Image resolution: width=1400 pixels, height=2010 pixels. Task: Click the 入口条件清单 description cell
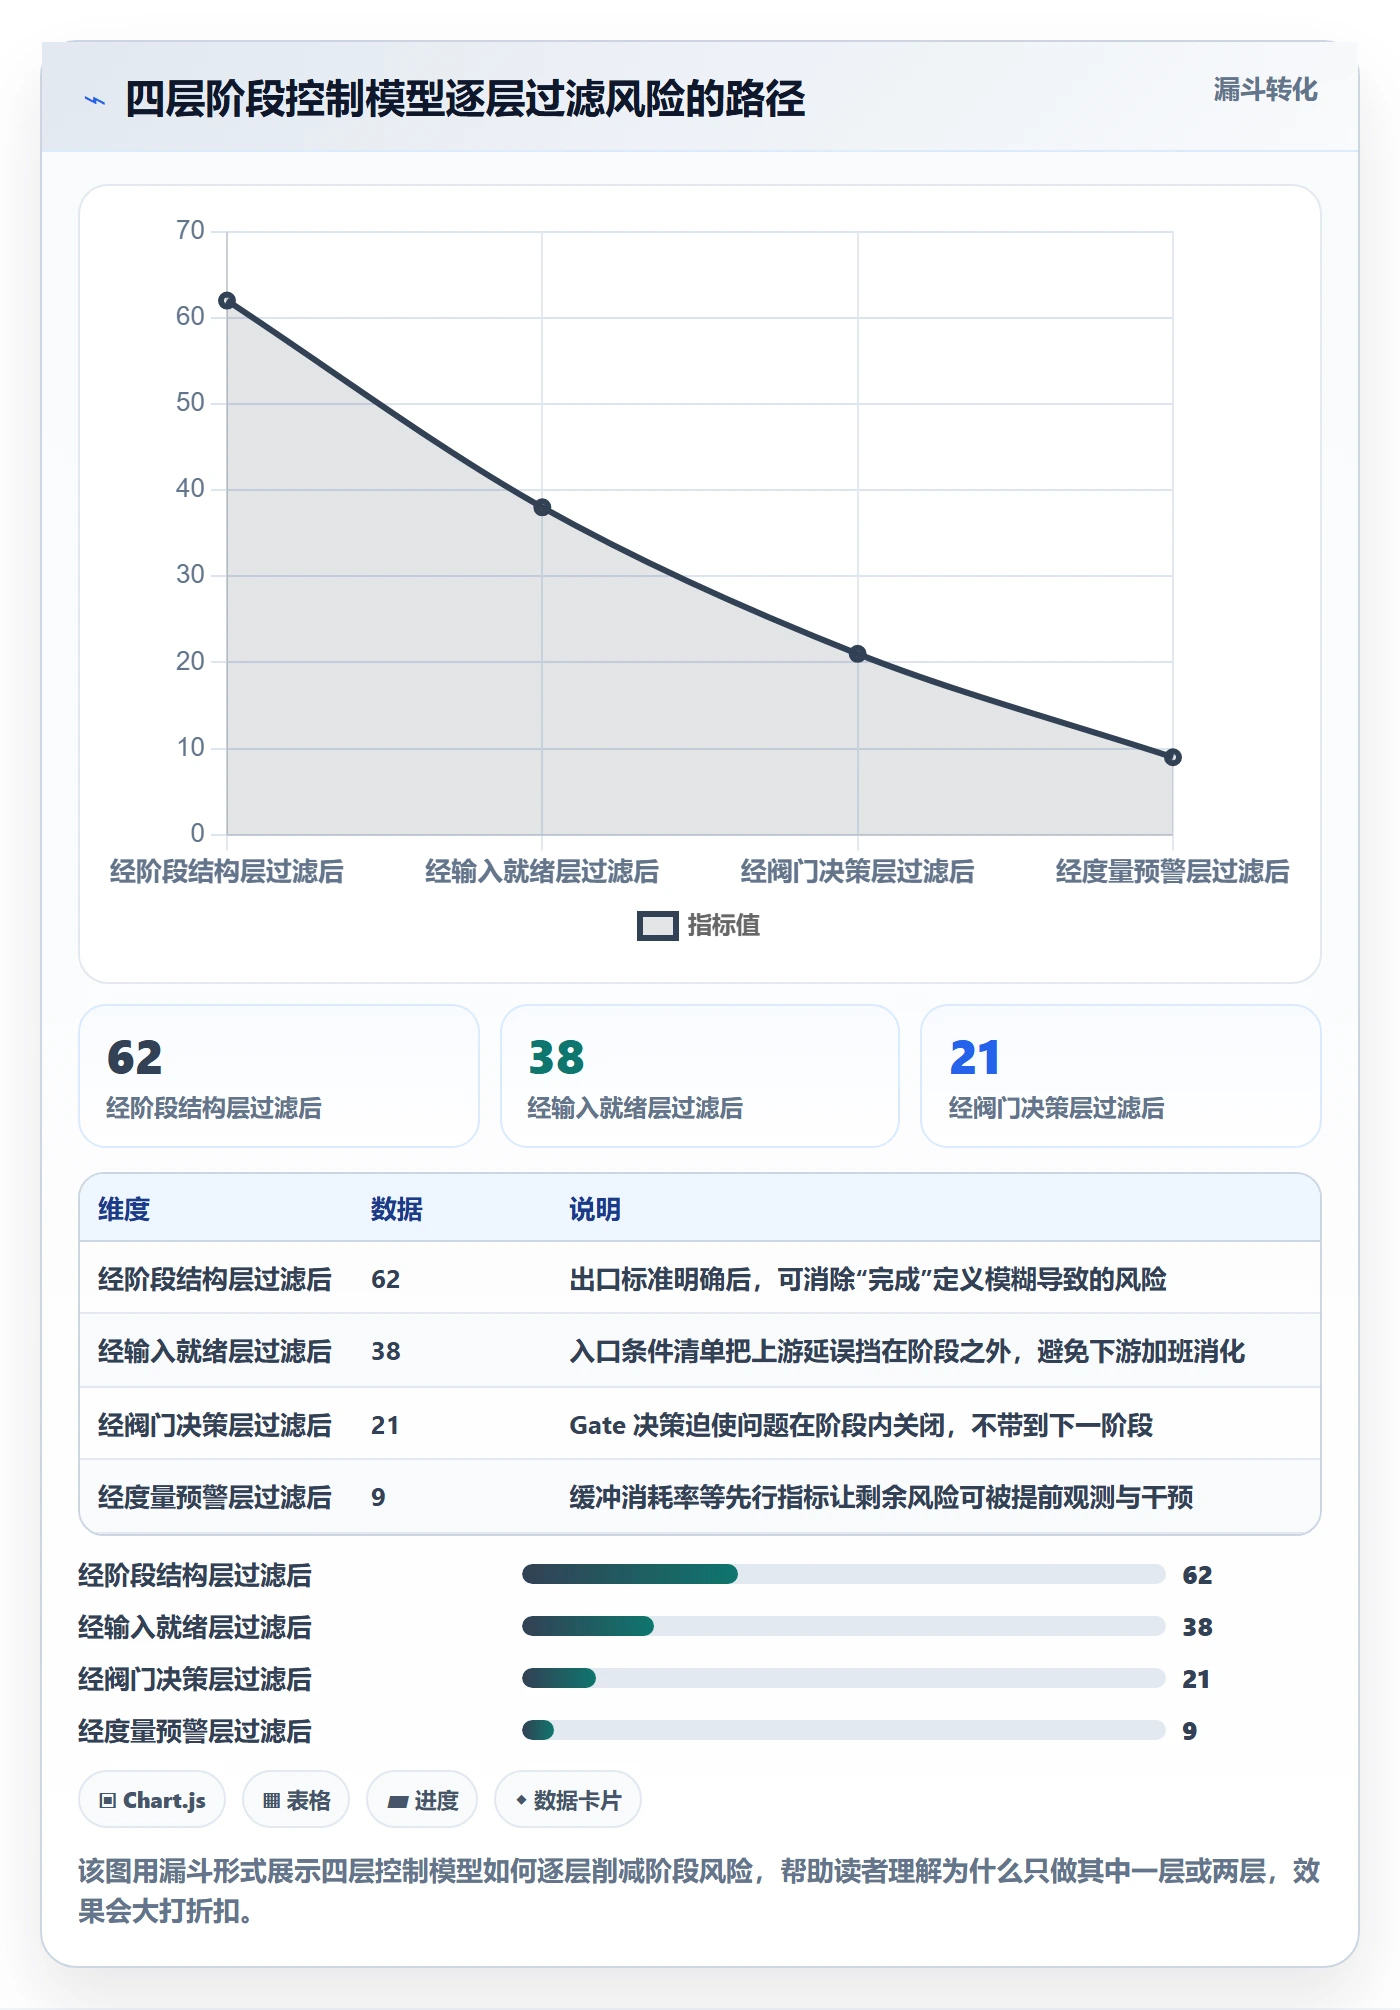pos(907,1351)
